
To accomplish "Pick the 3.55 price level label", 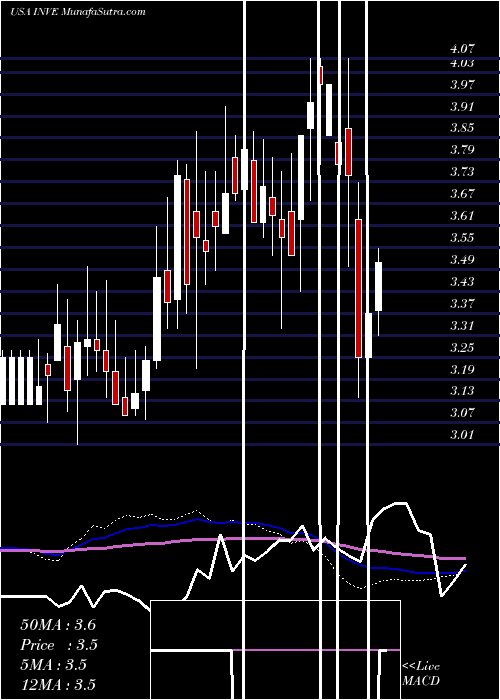I will coord(462,238).
